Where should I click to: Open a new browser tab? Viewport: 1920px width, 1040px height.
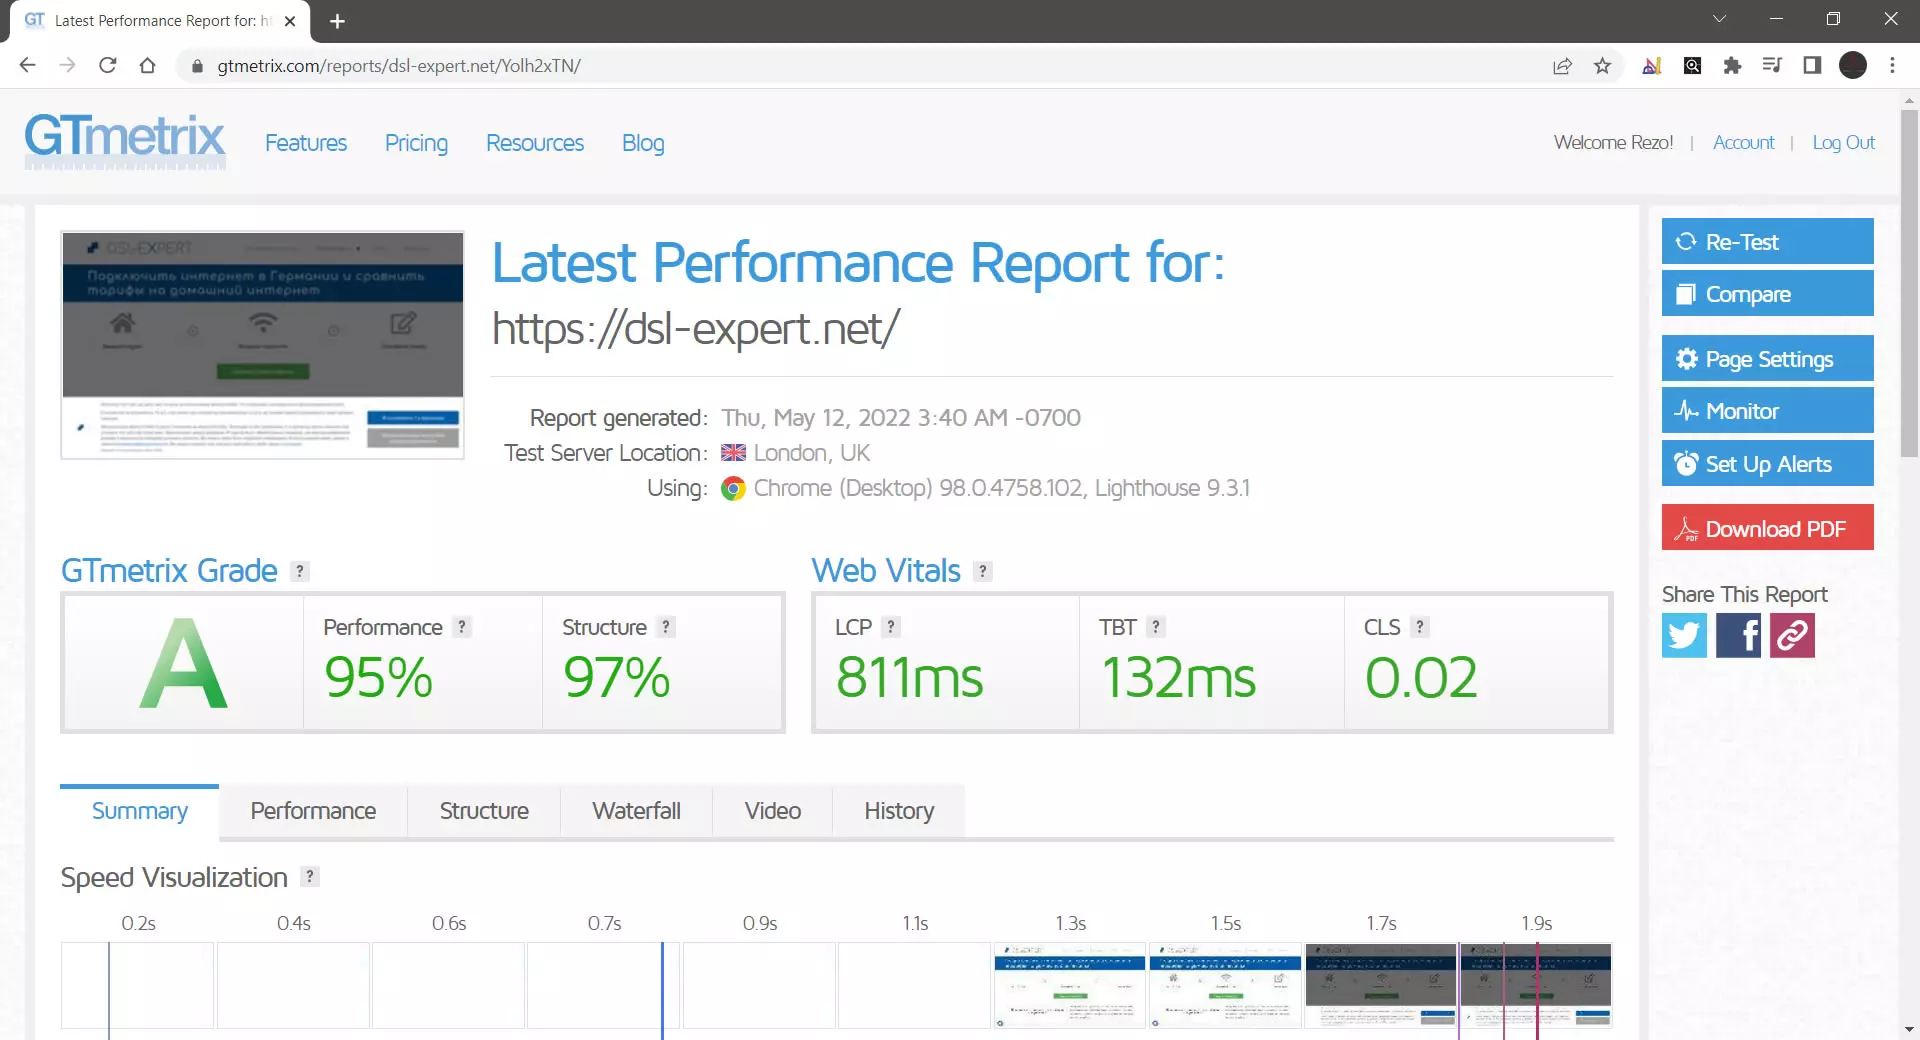click(337, 21)
